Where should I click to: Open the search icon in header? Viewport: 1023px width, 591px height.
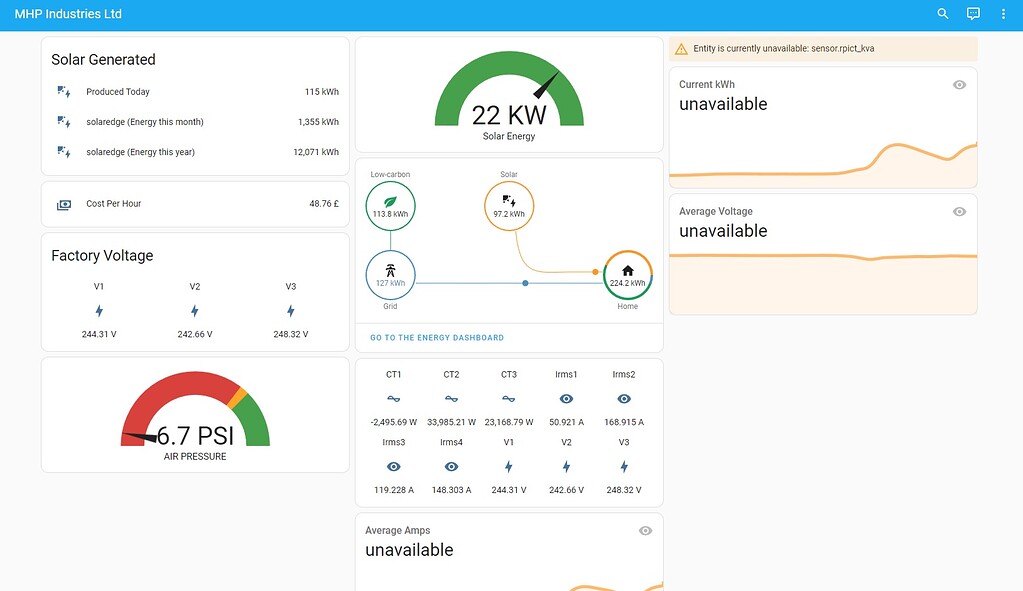(x=943, y=14)
